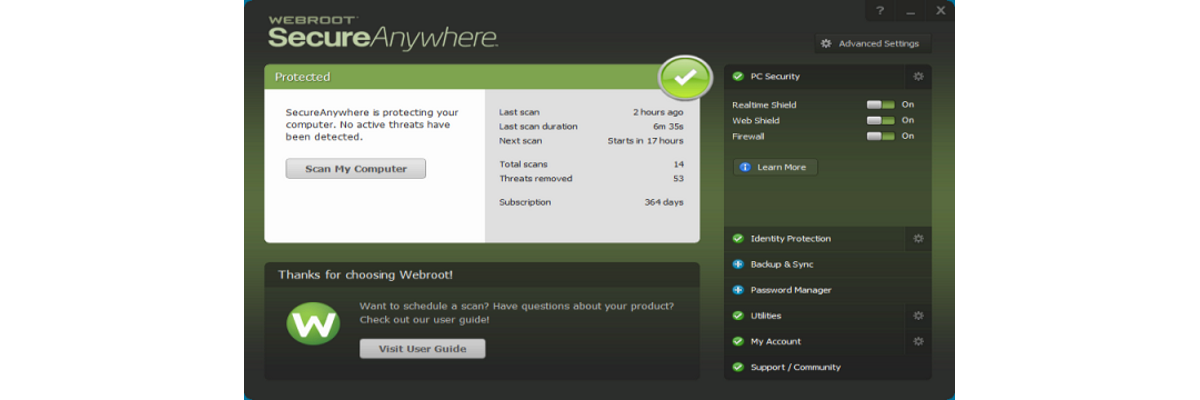Click the Utilities green check icon
Viewport: 1200px width, 400px height.
(738, 315)
